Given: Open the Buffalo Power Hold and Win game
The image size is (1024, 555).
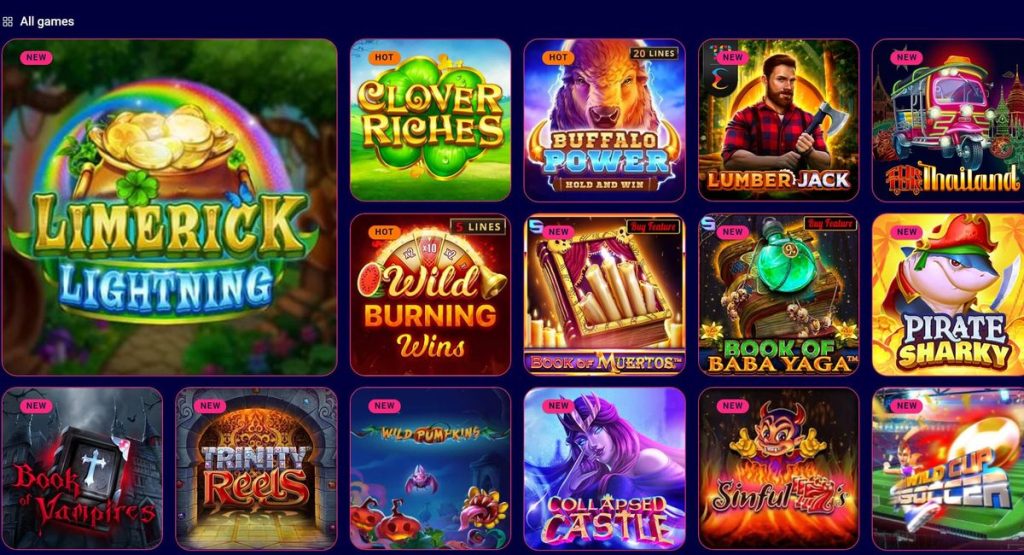Looking at the screenshot, I should click(605, 120).
